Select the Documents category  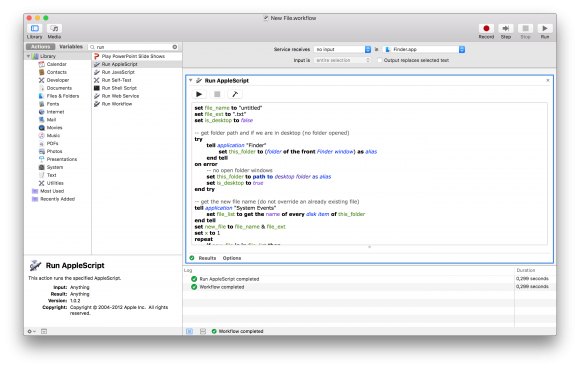(59, 88)
